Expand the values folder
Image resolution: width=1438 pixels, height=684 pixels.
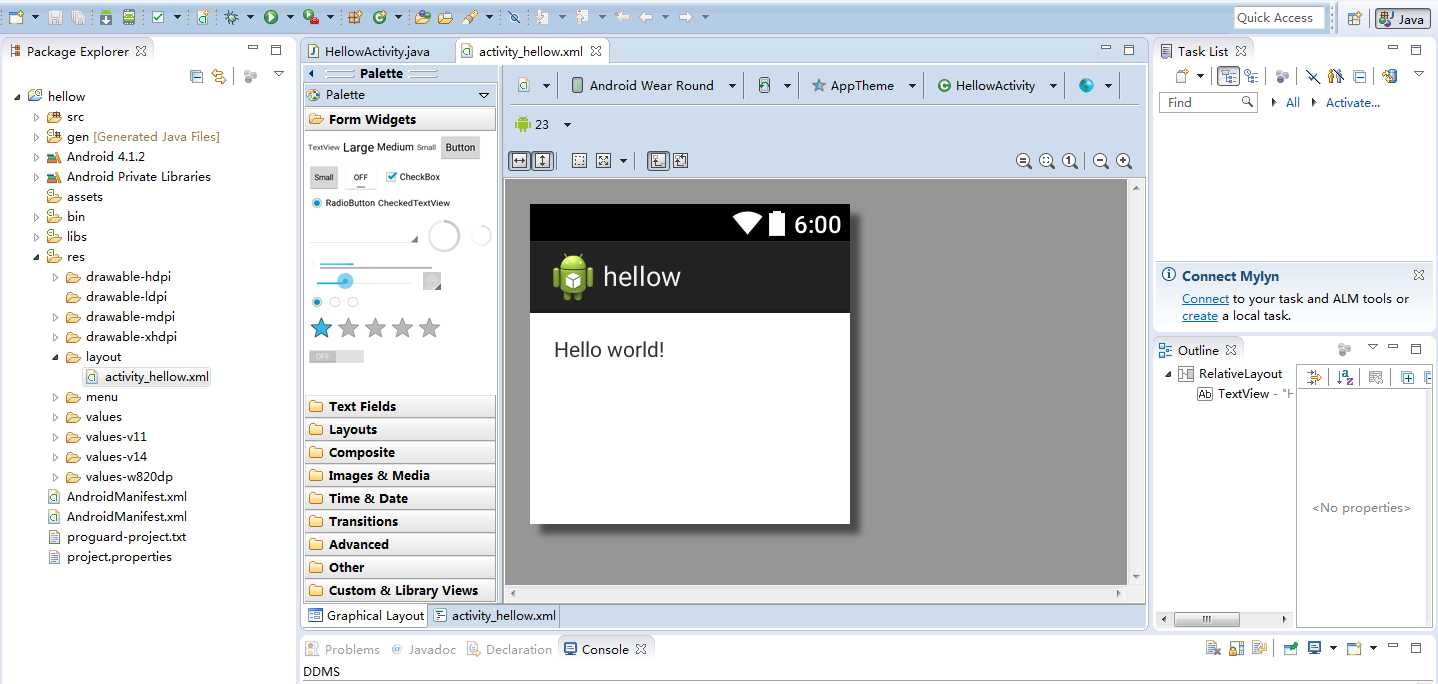tap(56, 417)
